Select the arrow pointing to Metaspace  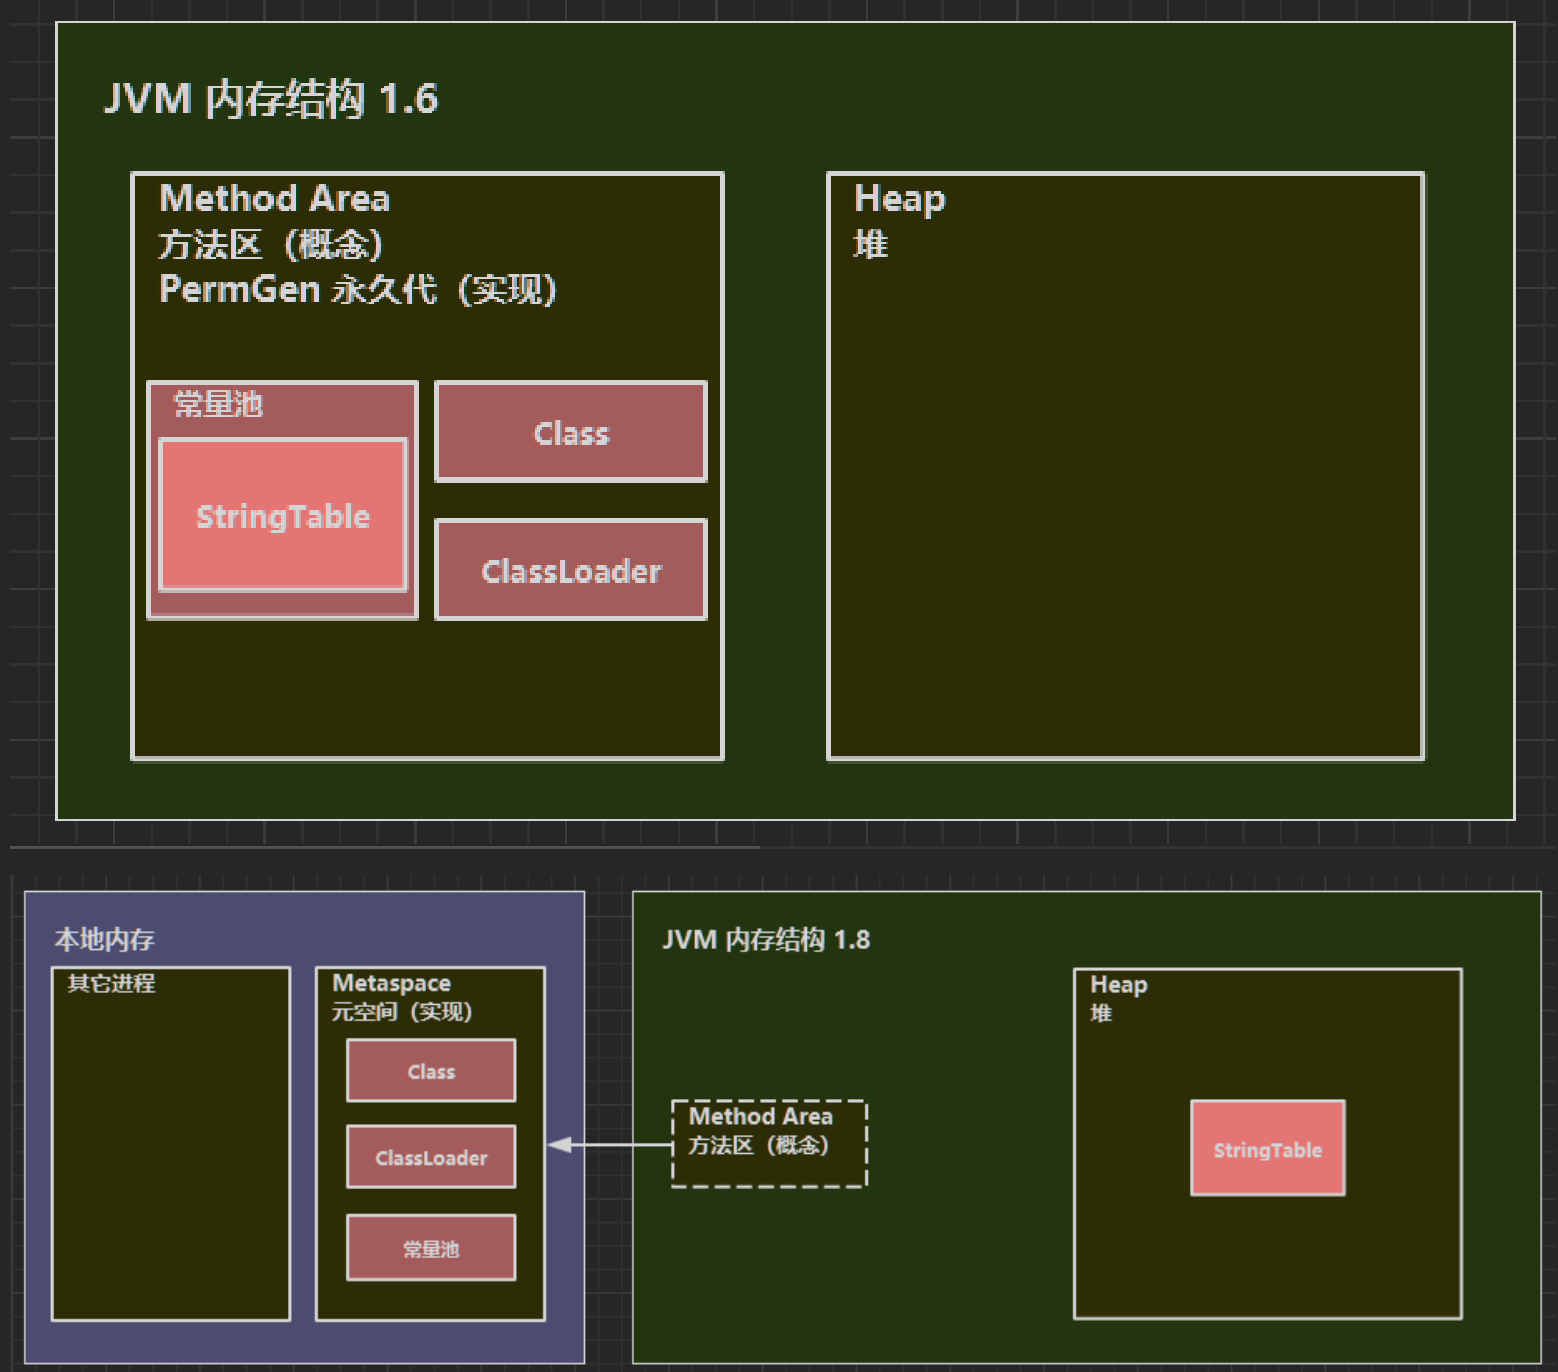click(x=610, y=1145)
